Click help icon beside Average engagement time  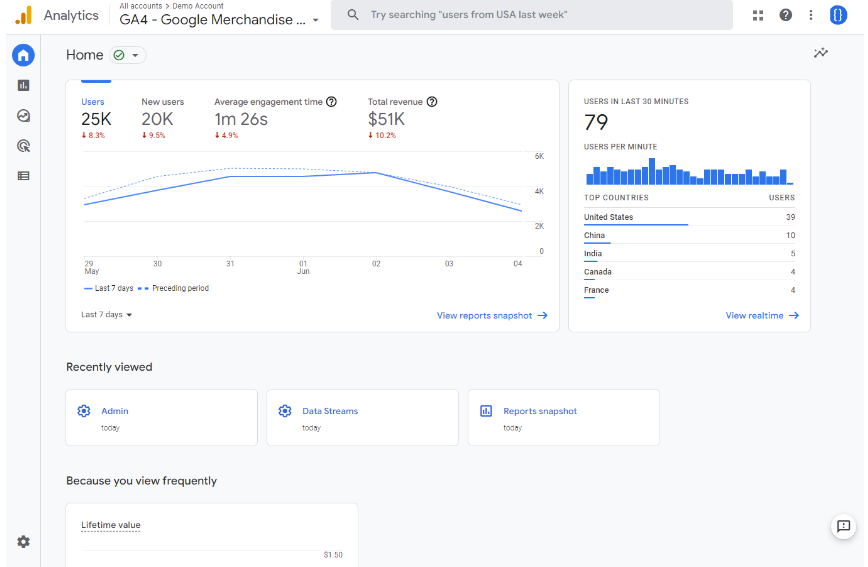pos(331,102)
